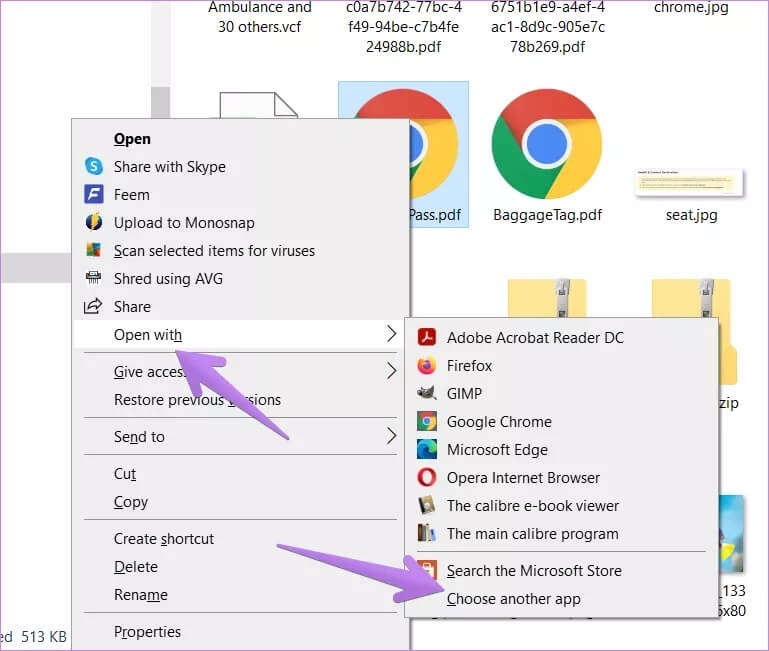Viewport: 769px width, 651px height.
Task: Click the AVG shredder icon
Action: pos(93,278)
